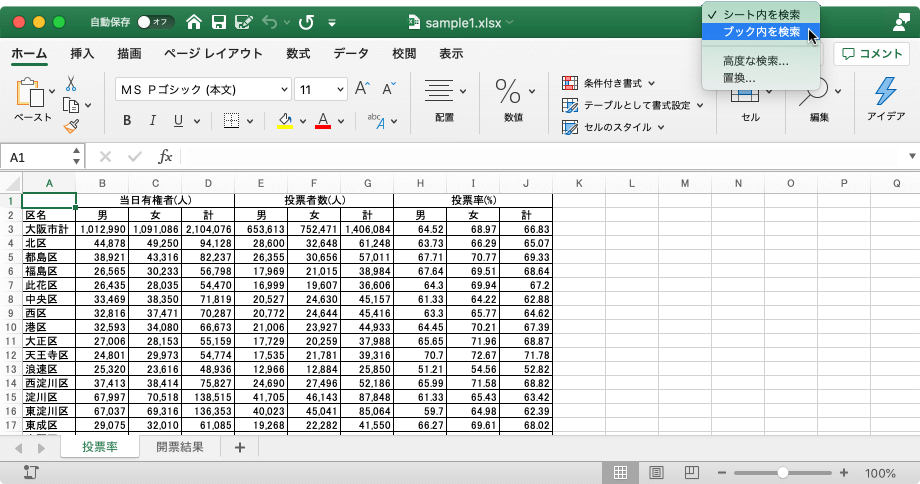
Task: Click the Format Painter brush icon
Action: [x=72, y=126]
